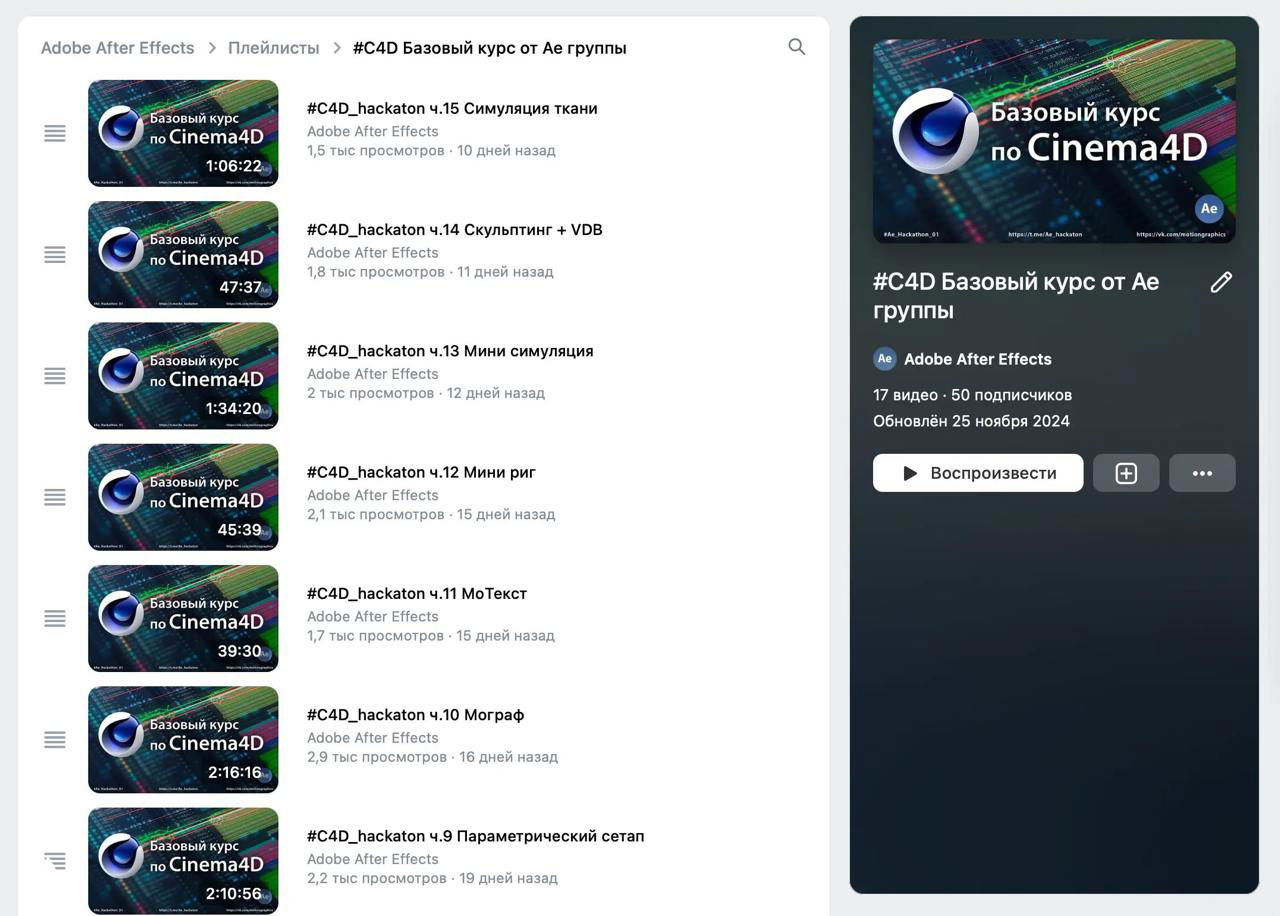Click the search magnifier icon in playlist header
This screenshot has height=916, width=1280.
(x=796, y=47)
